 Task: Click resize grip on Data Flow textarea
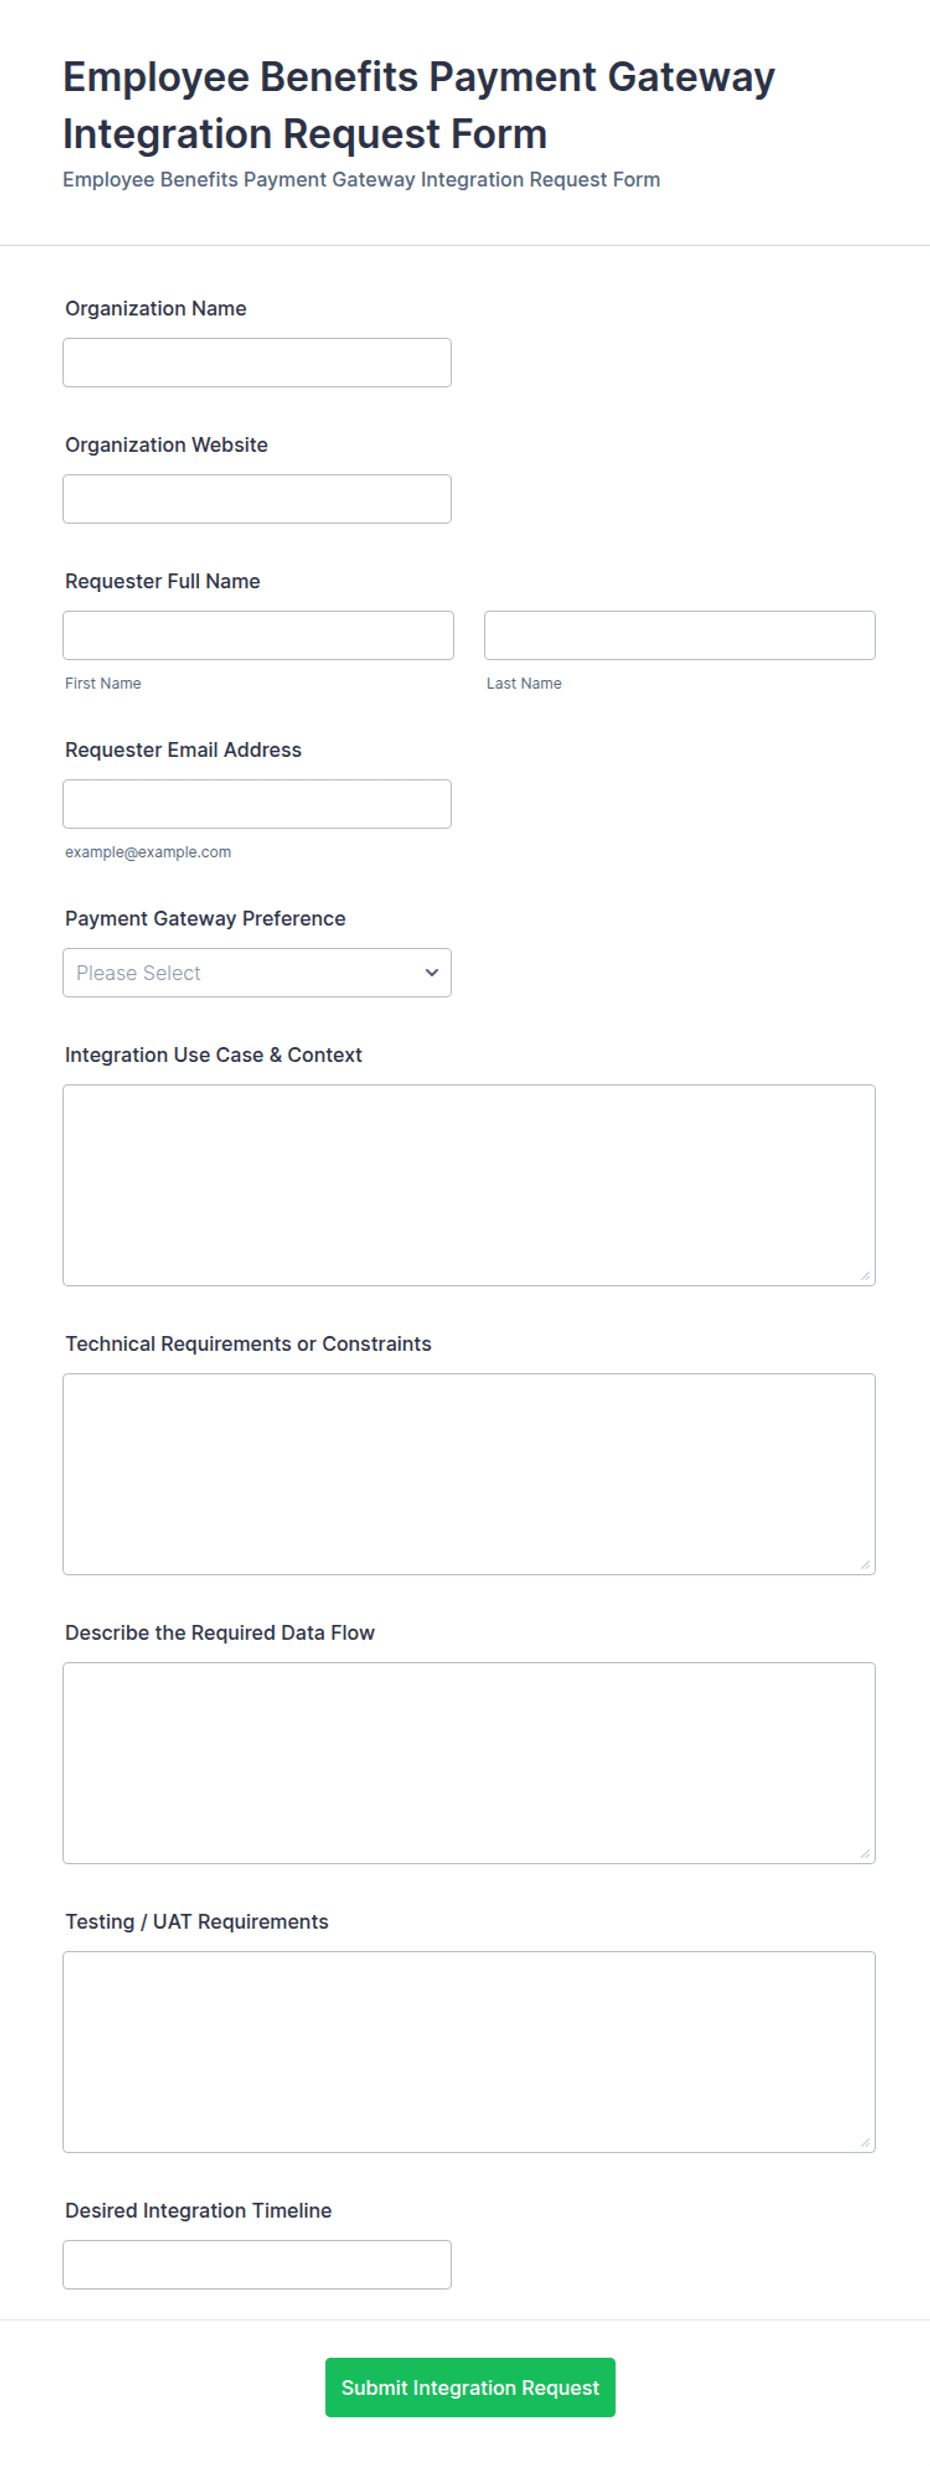865,1853
